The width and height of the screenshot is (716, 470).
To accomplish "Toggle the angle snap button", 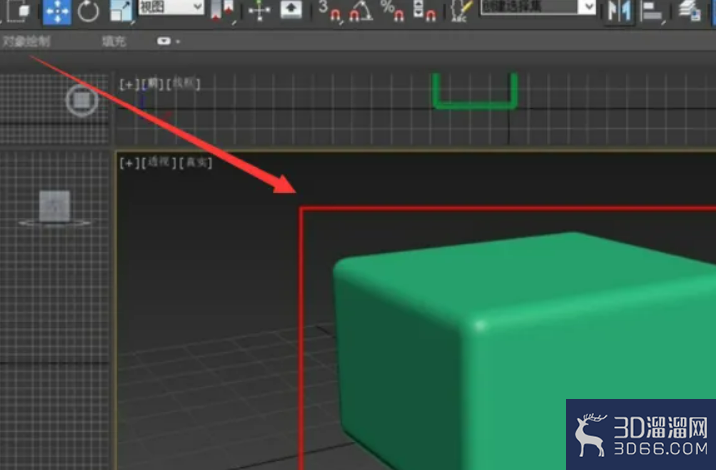I will (x=361, y=11).
